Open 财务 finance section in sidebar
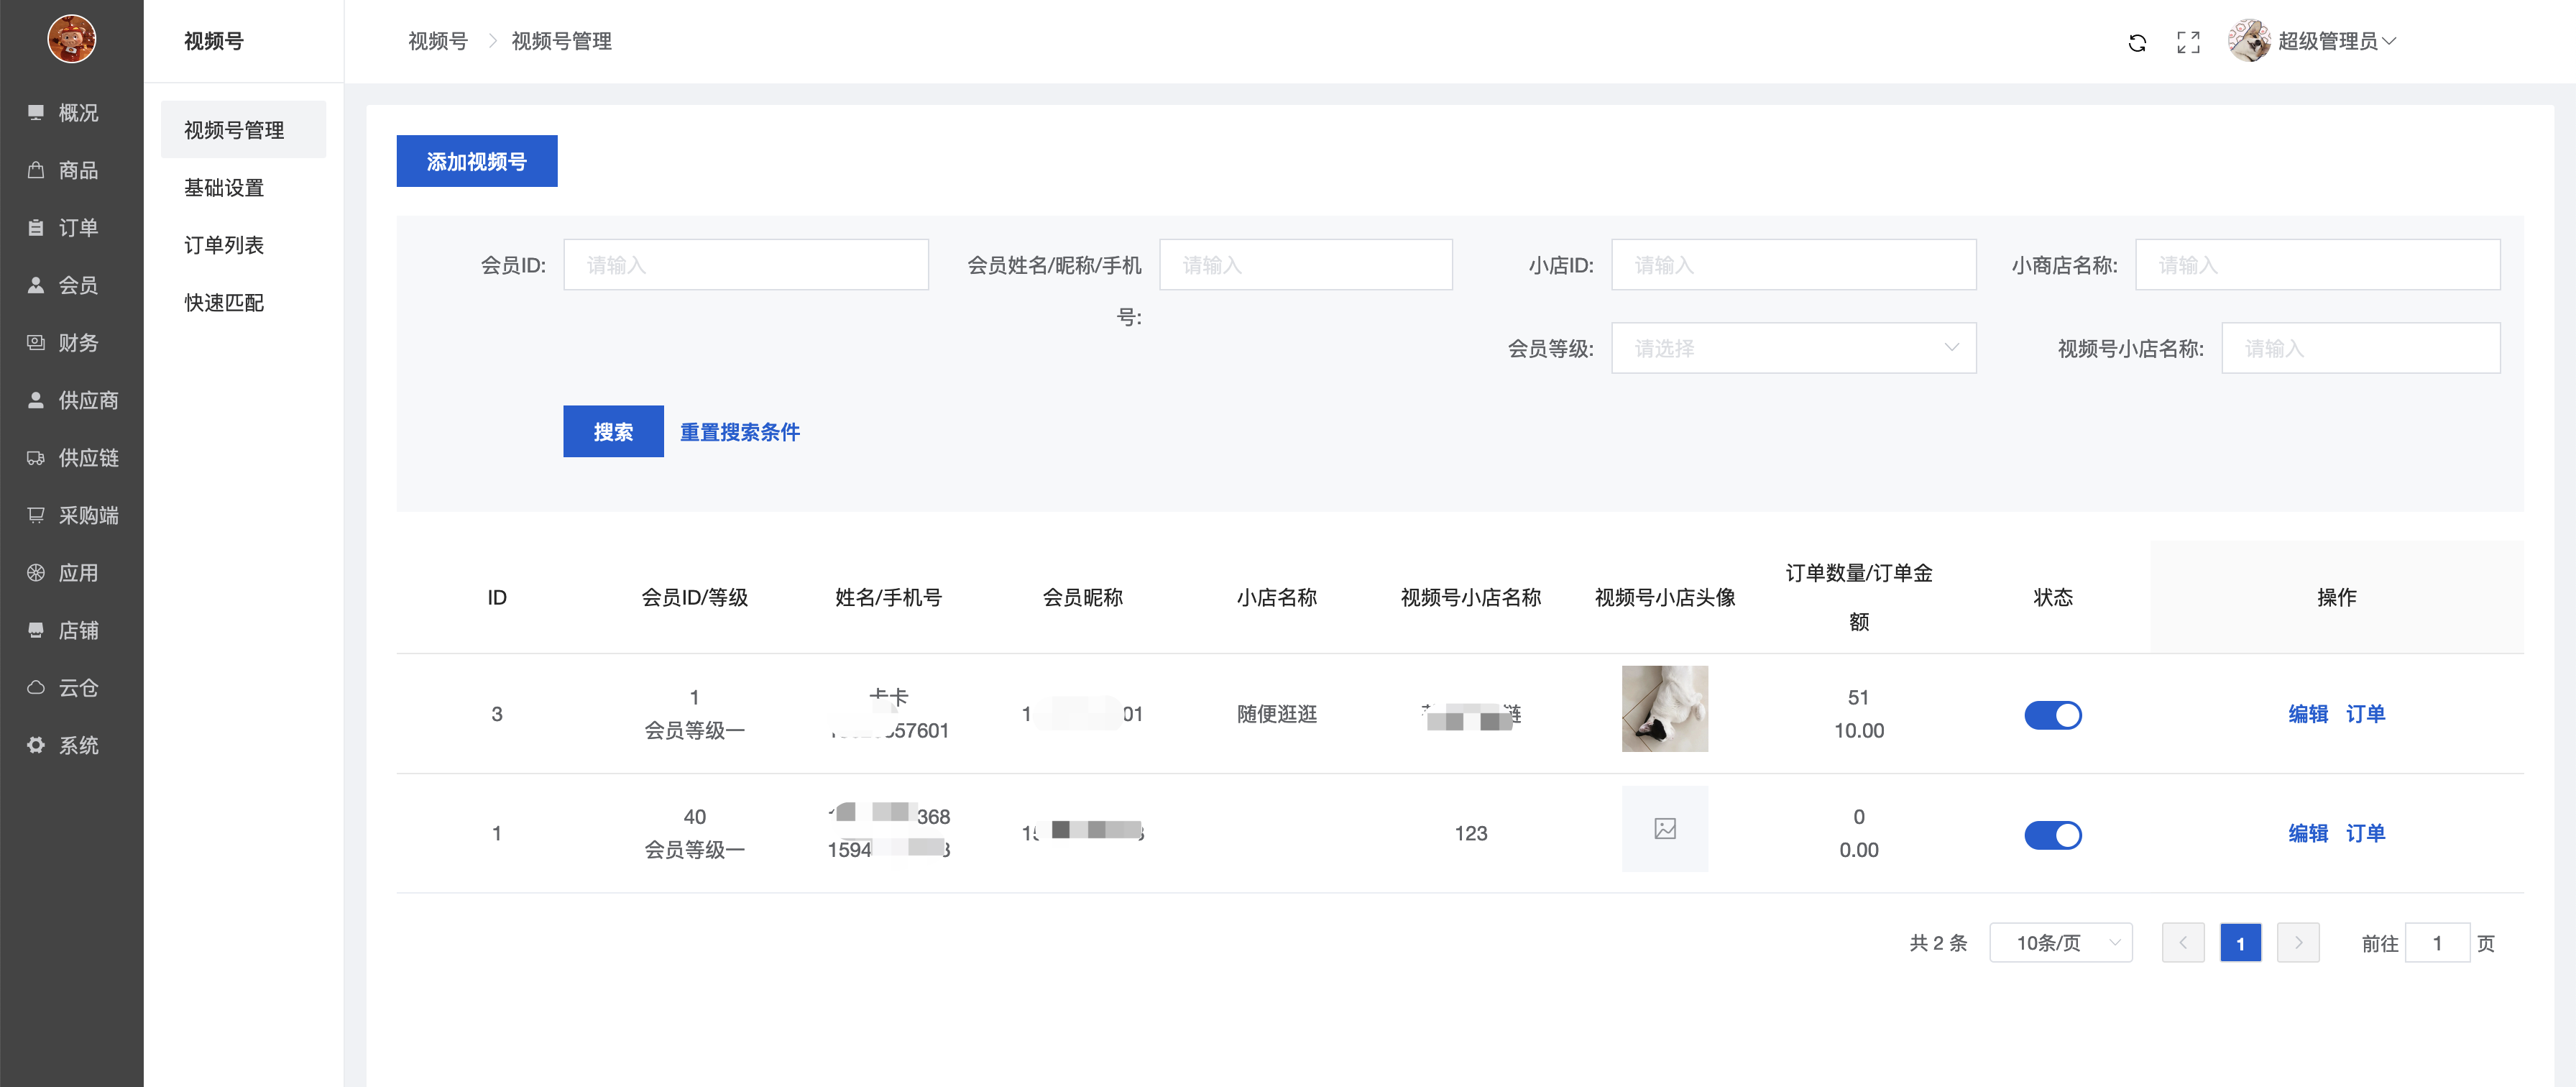 pyautogui.click(x=72, y=343)
